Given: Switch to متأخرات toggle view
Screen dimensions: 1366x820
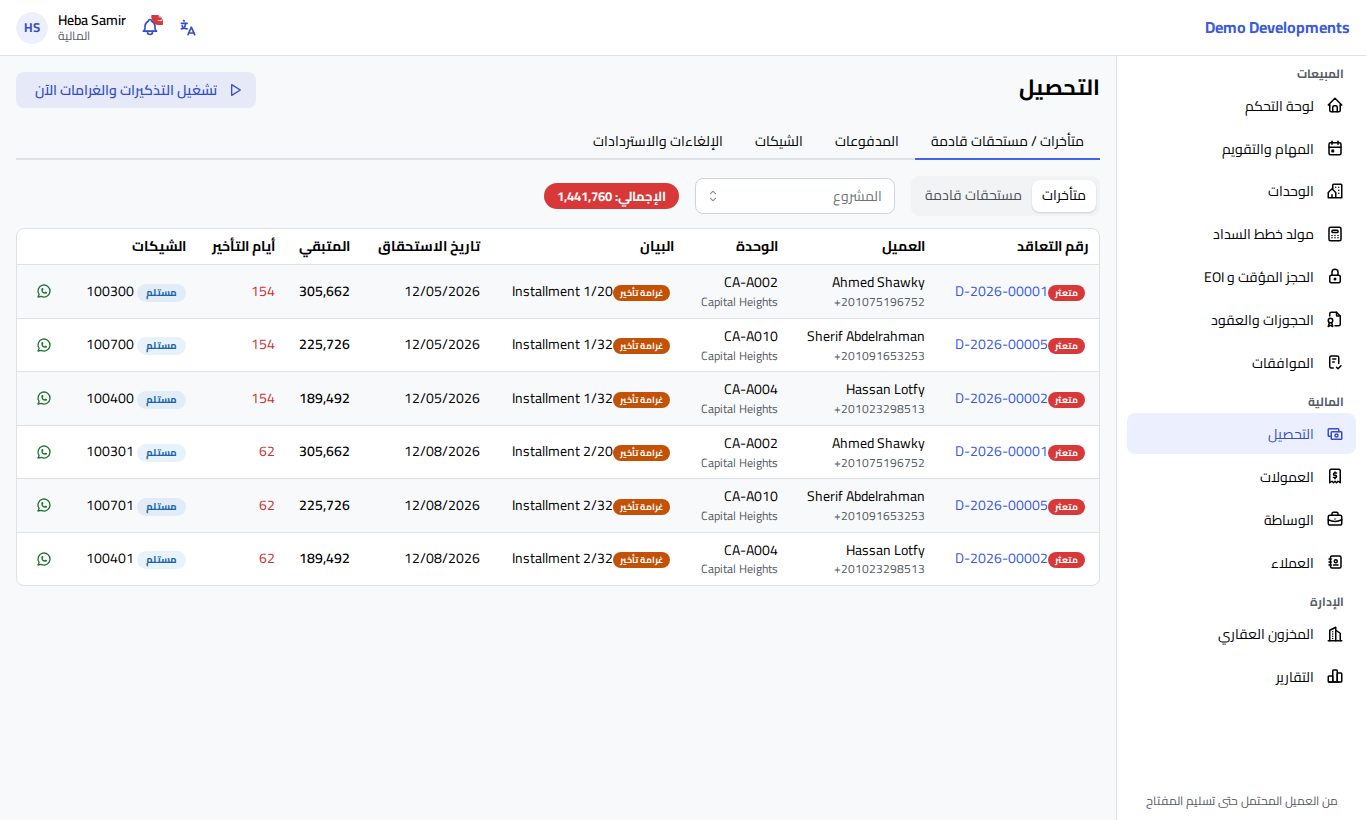Looking at the screenshot, I should coord(1064,196).
